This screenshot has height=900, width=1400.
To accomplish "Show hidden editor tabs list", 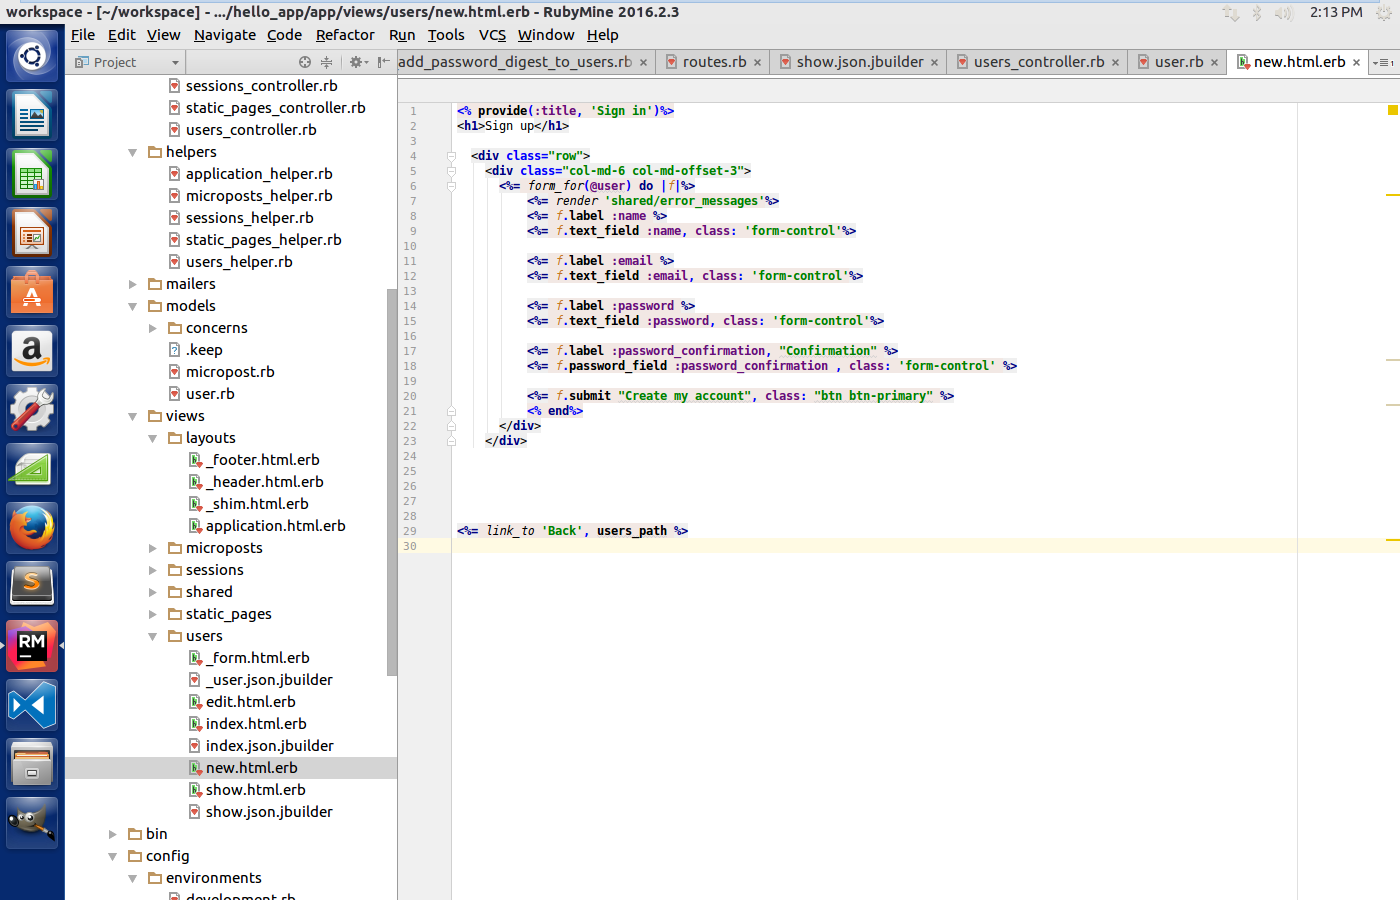I will pos(1384,62).
